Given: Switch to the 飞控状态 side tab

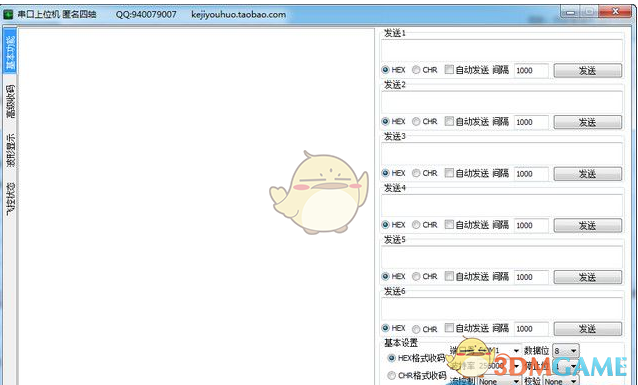Looking at the screenshot, I should tap(10, 199).
